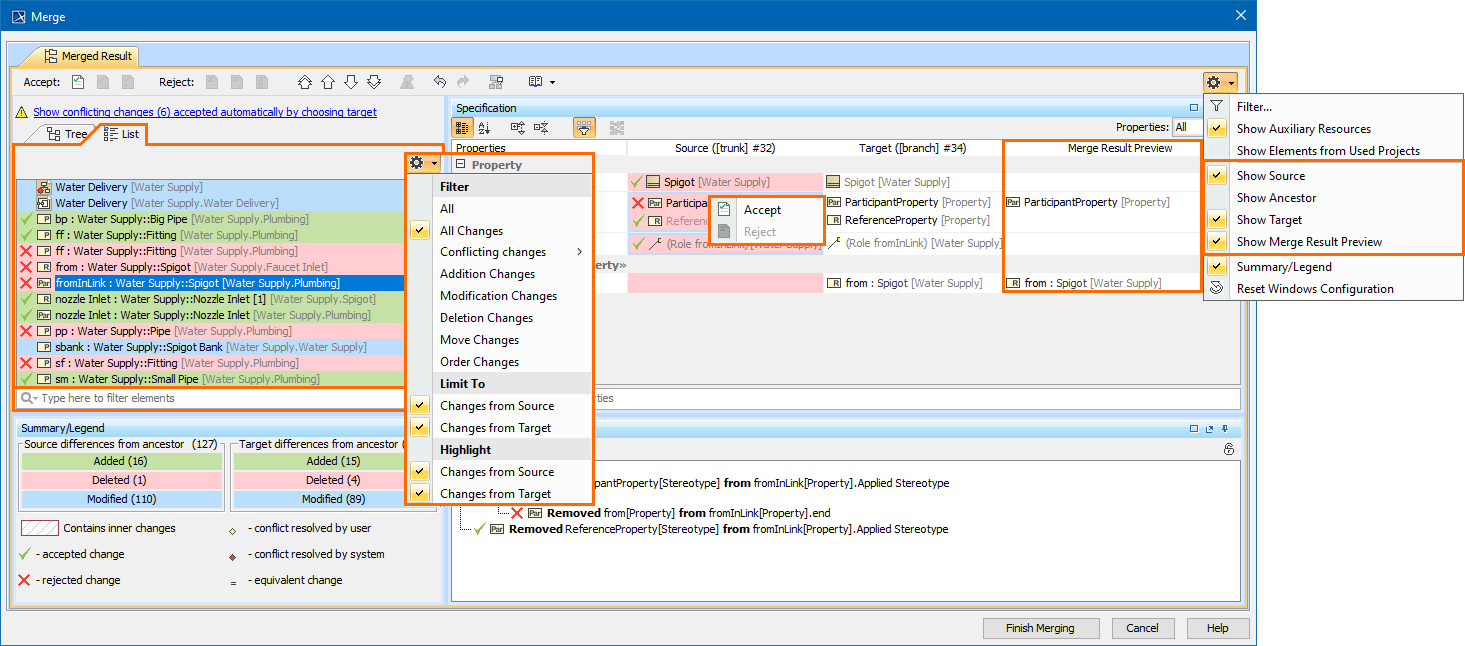The height and width of the screenshot is (646, 1465).
Task: Click the filter elements search field
Action: pyautogui.click(x=210, y=398)
